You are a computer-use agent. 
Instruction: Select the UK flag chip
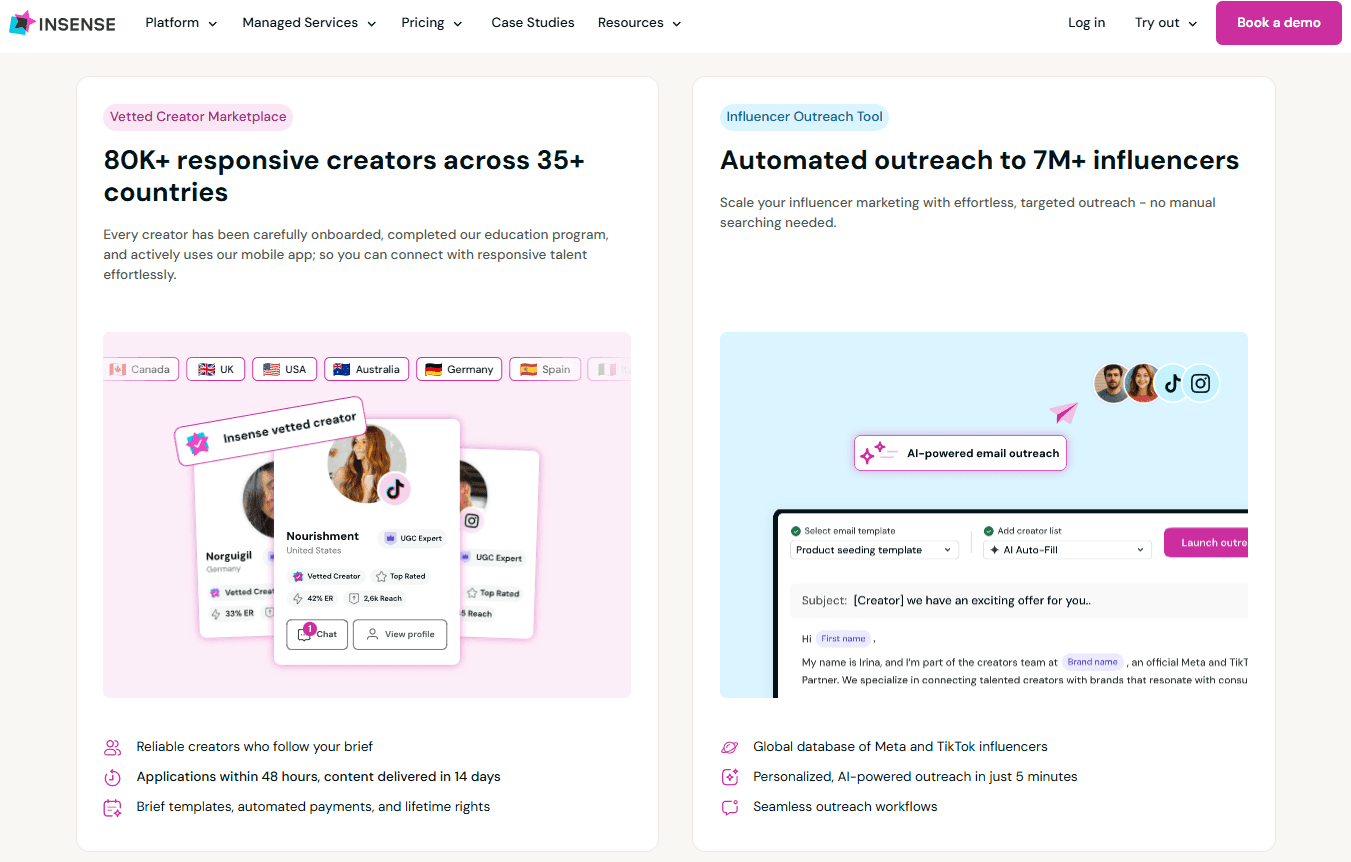point(216,369)
